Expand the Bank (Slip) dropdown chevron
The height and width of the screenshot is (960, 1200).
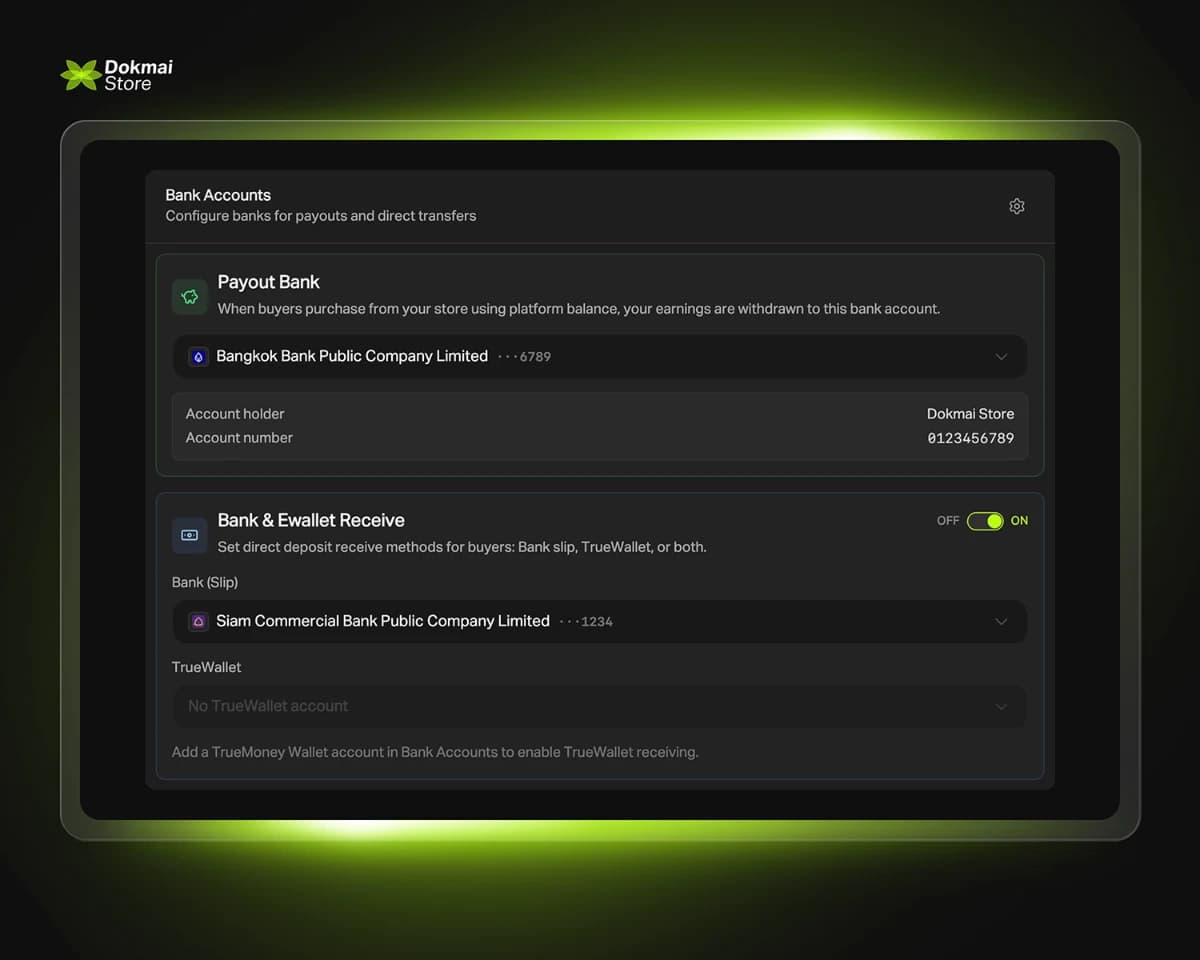click(1001, 622)
